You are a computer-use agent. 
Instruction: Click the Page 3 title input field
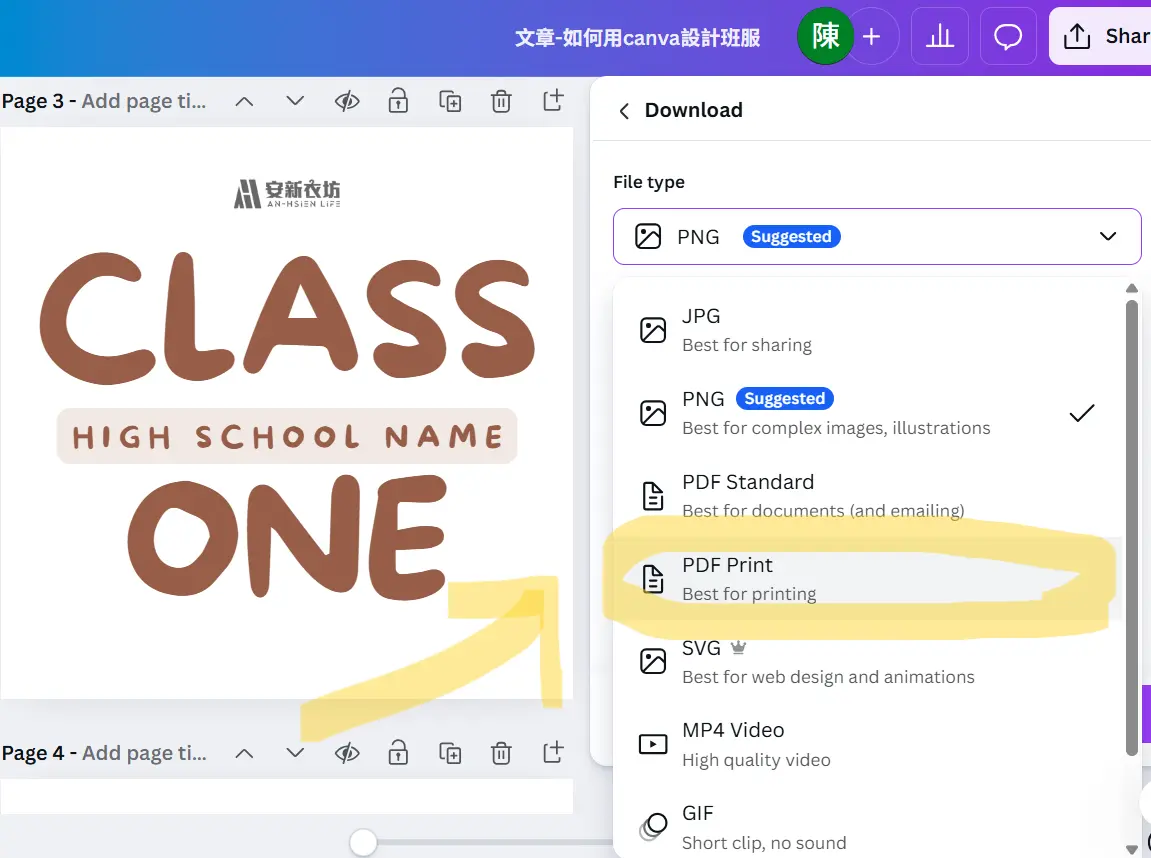click(144, 101)
